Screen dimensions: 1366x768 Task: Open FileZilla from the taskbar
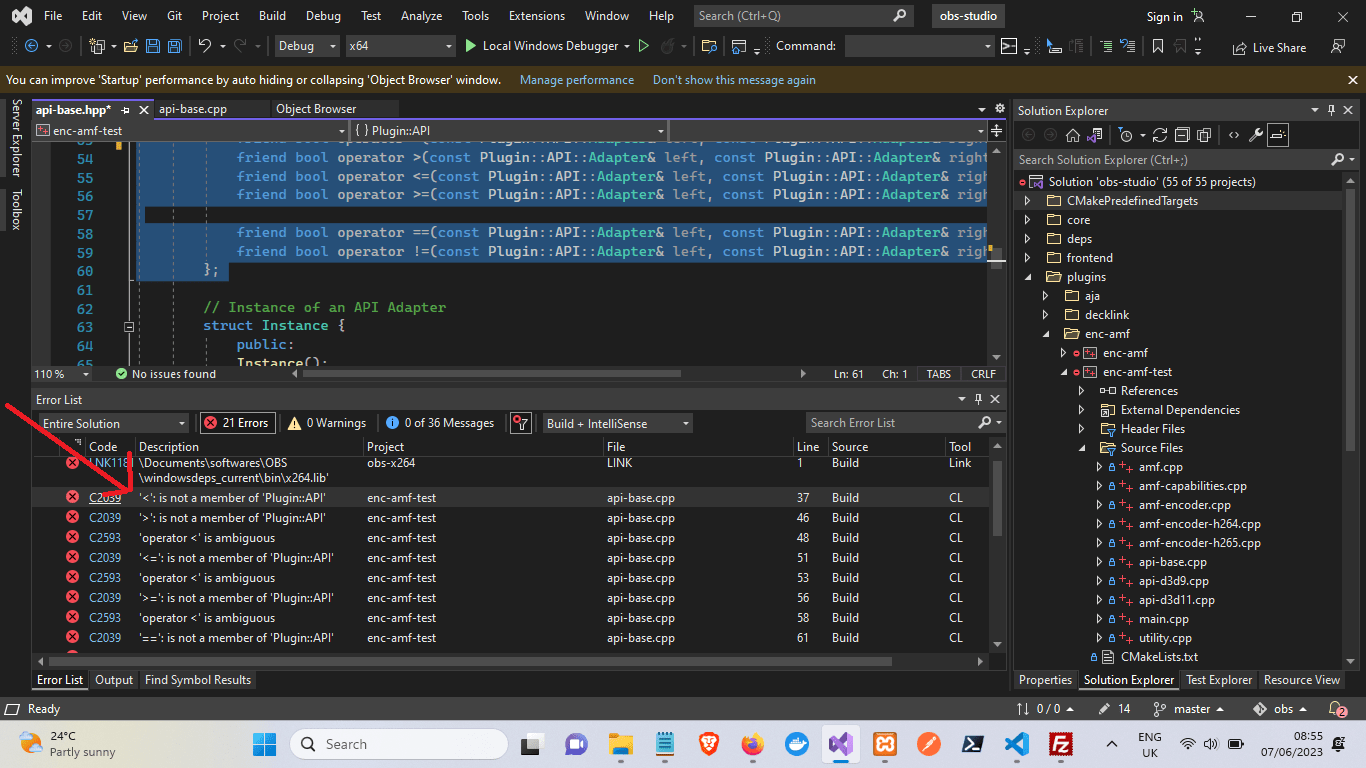(1061, 744)
